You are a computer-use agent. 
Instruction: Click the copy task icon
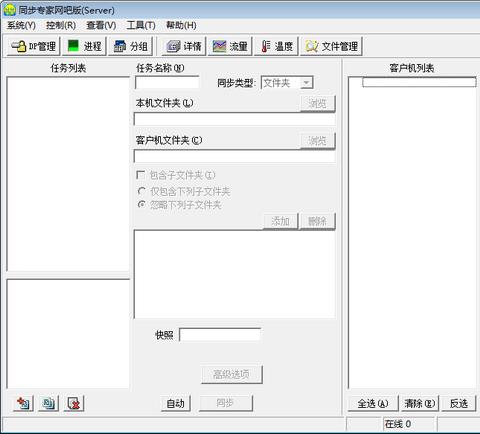(49, 403)
